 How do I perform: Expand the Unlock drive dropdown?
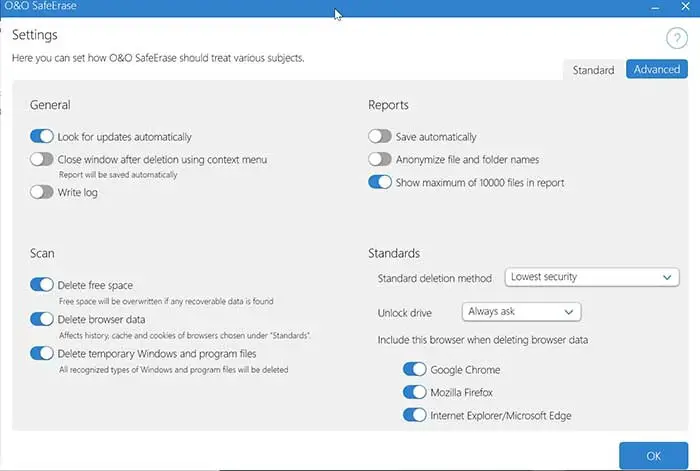522,312
